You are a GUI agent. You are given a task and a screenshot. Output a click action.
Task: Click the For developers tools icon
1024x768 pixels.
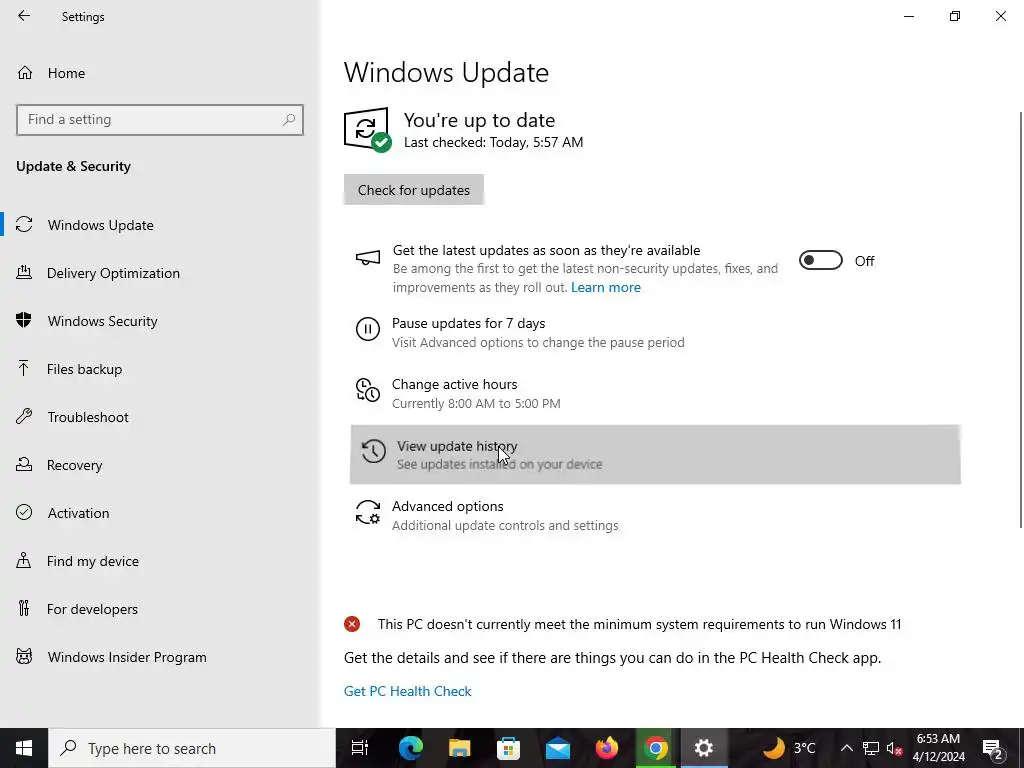tap(24, 608)
